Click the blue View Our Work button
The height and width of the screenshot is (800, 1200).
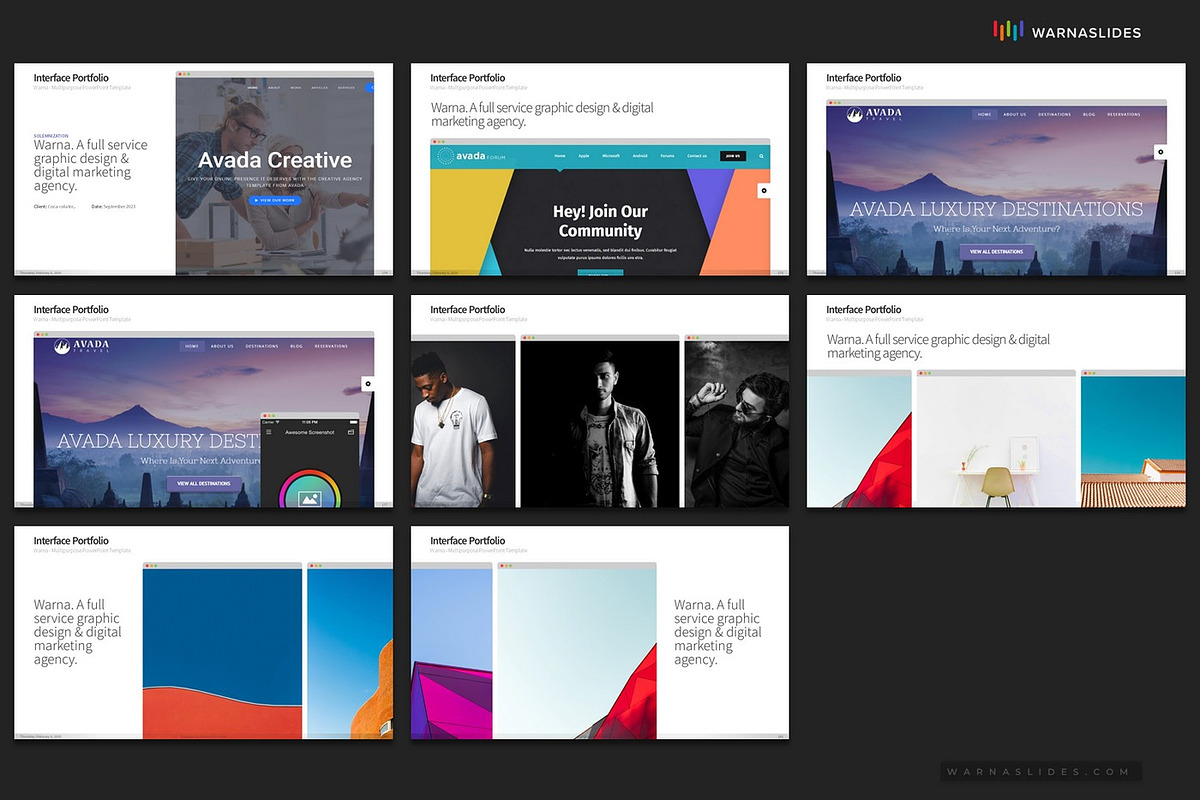tap(274, 200)
